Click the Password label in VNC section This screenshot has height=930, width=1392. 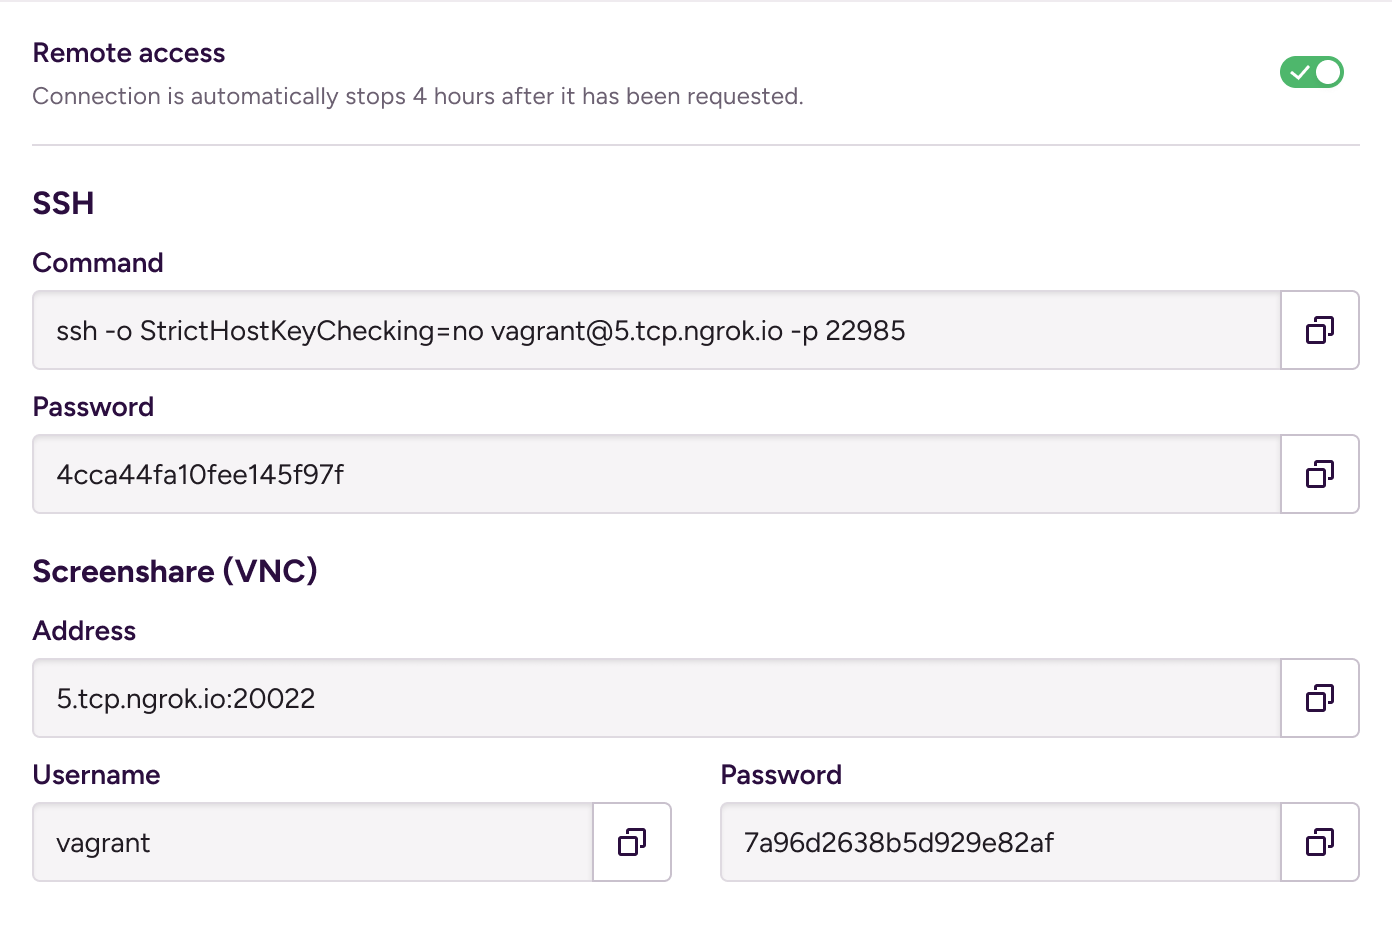pos(781,775)
